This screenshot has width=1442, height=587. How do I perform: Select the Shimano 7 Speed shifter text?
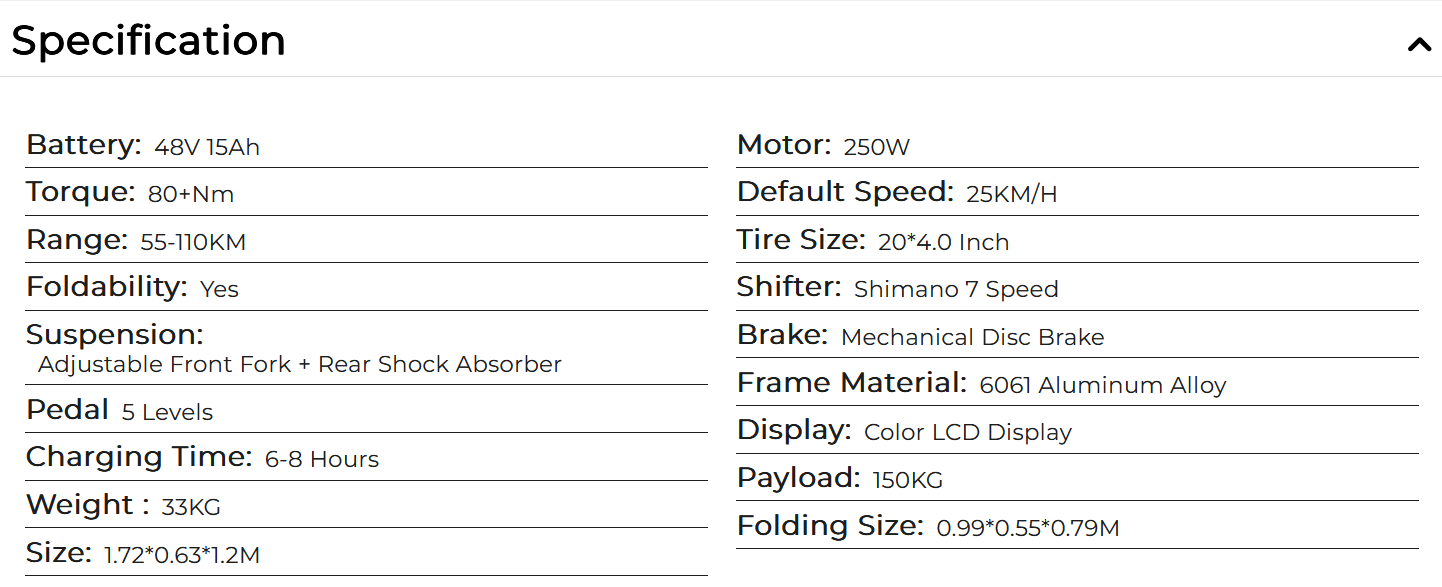coord(956,290)
